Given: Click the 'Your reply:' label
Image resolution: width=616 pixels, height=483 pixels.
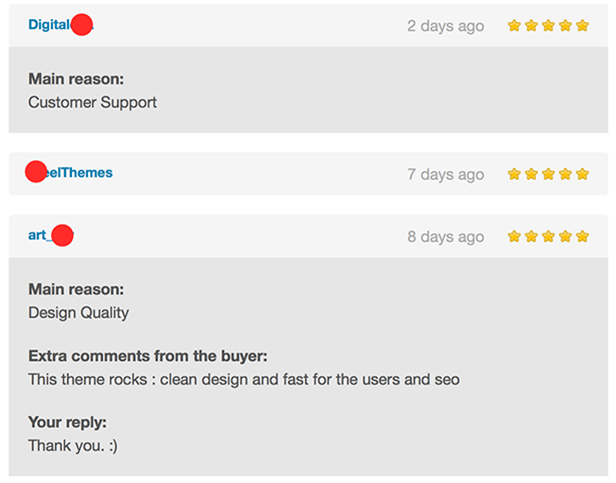Looking at the screenshot, I should 67,422.
